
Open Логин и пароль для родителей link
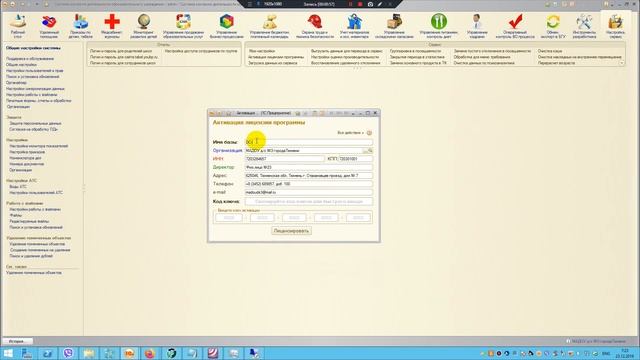[x=121, y=51]
